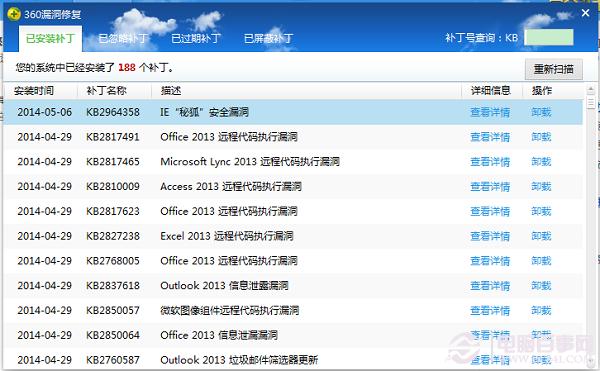This screenshot has width=600, height=371.
Task: Select the 已安装补丁 tab
Action: [50, 39]
